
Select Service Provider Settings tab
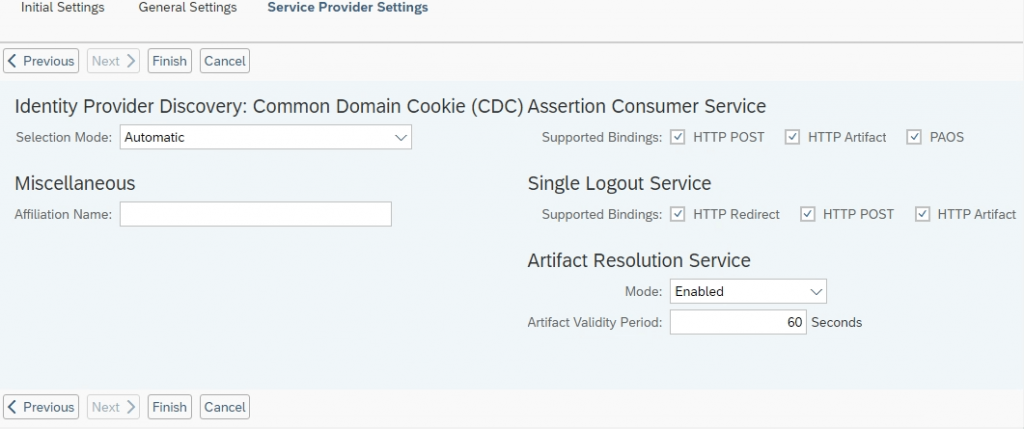point(347,8)
